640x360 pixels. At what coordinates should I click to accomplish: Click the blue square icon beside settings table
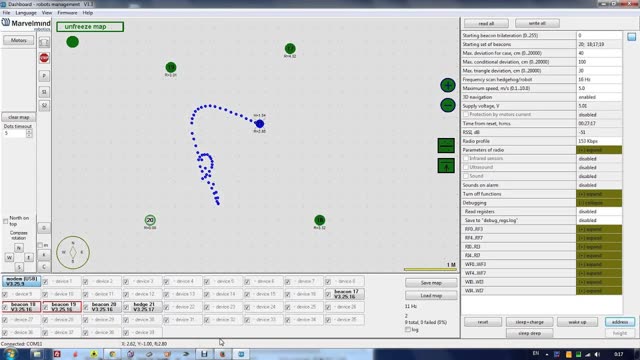pyautogui.click(x=631, y=37)
